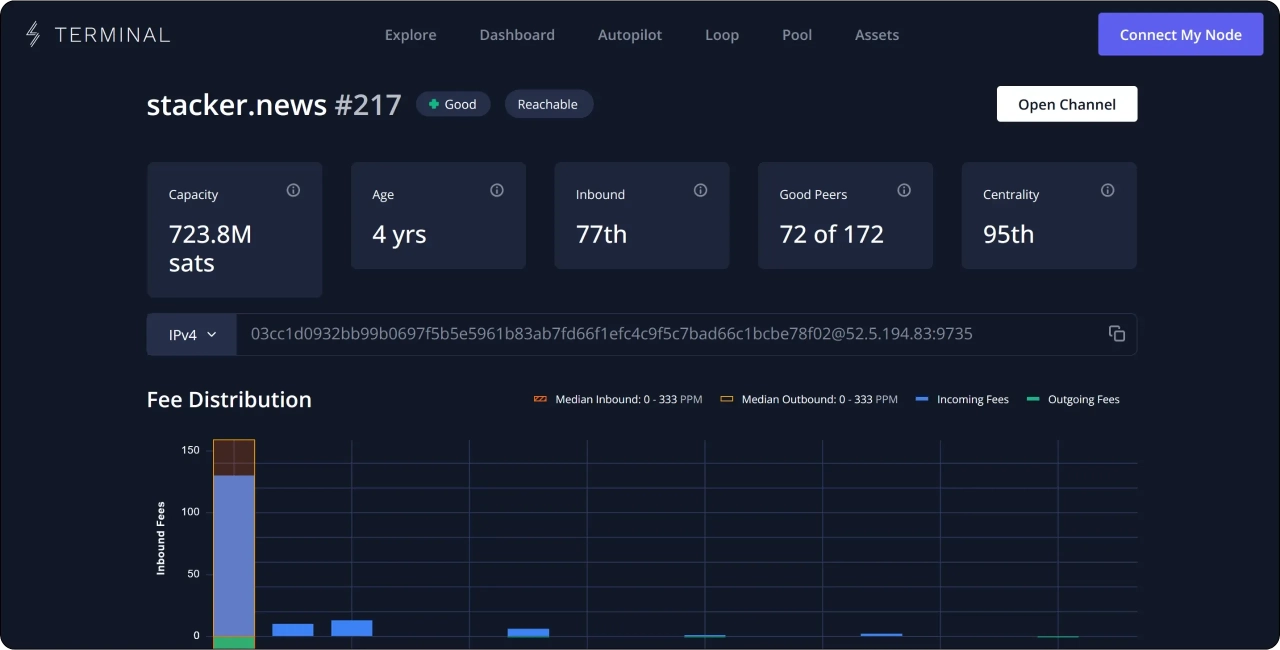Expand the IPv4 address type dropdown
1280x650 pixels.
[x=192, y=335]
